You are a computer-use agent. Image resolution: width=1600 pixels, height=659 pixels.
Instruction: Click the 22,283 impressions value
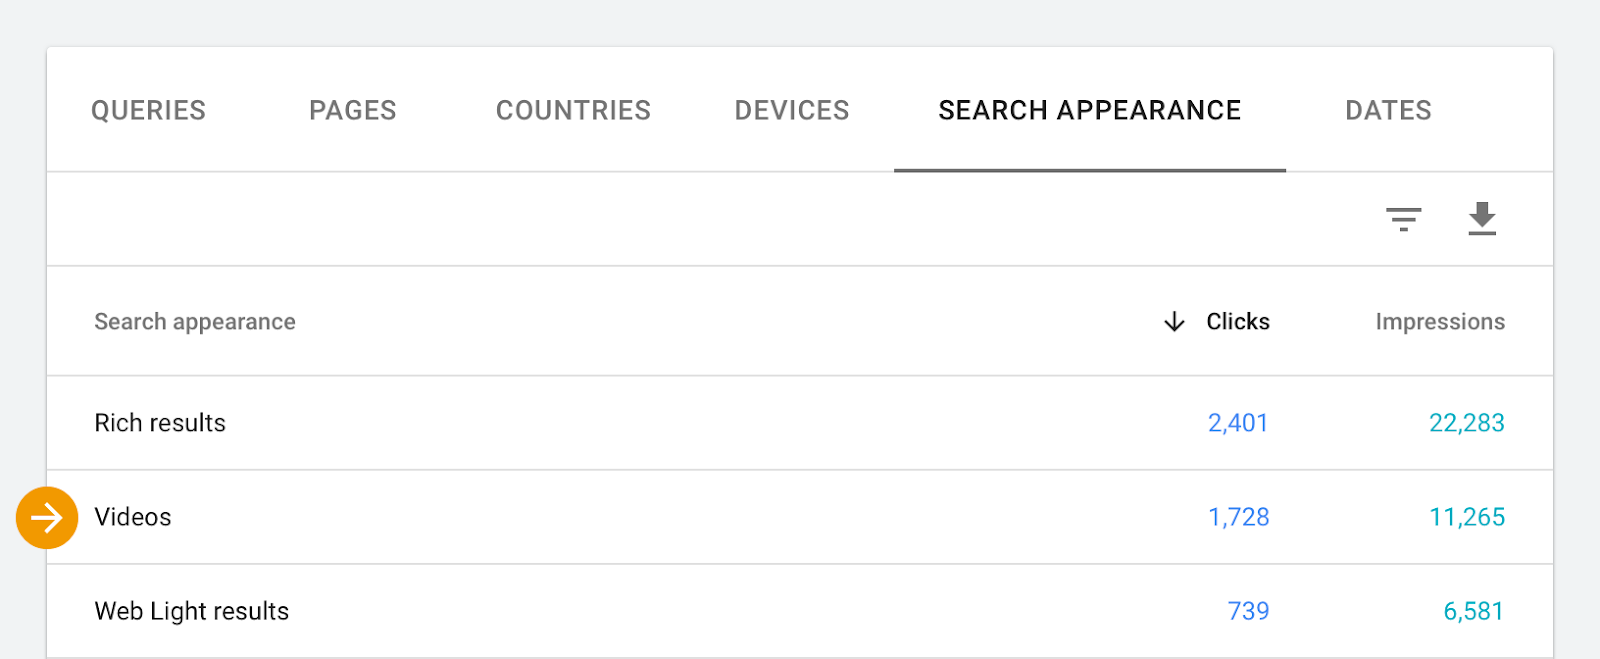1467,423
